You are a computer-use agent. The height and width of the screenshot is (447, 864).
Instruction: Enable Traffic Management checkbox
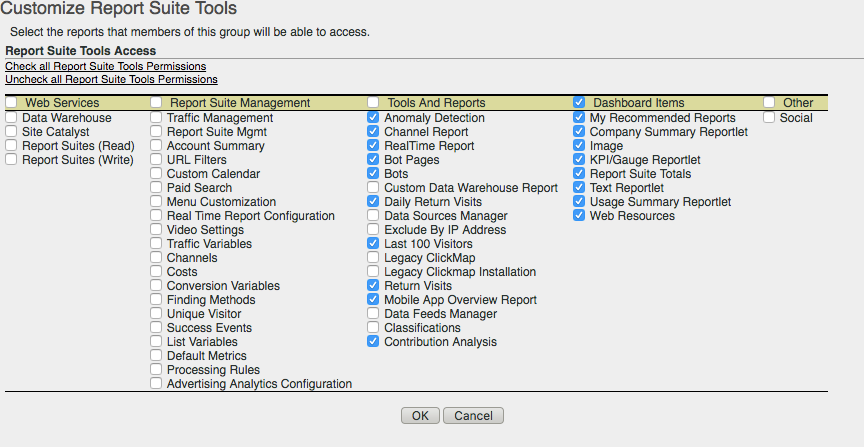pos(156,118)
